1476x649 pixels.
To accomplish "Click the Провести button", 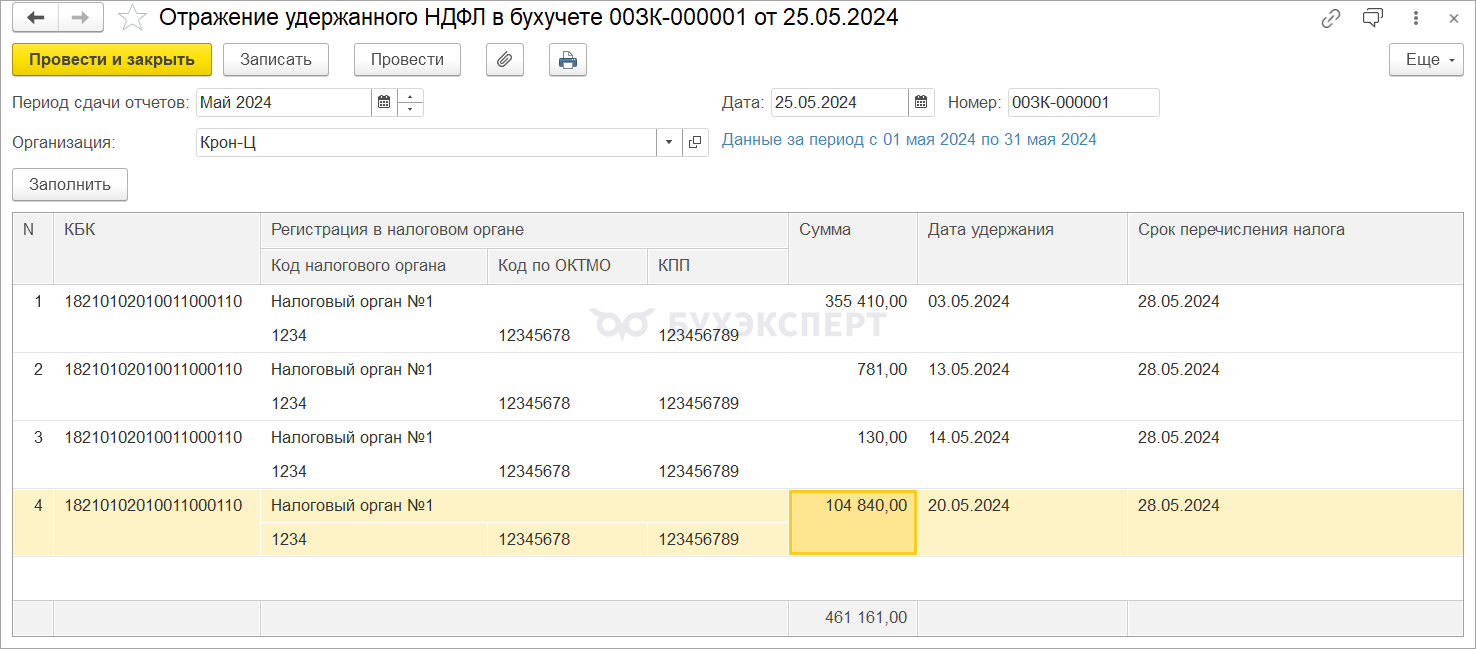I will click(407, 60).
